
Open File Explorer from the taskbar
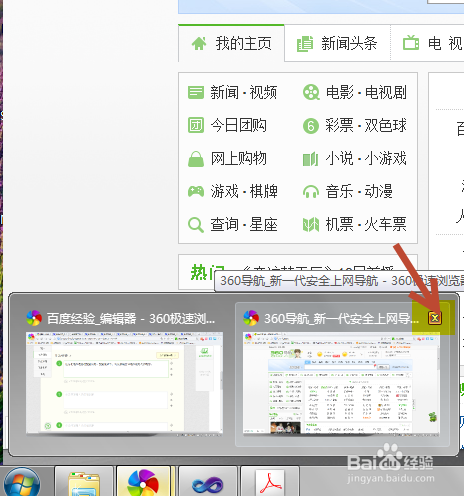point(84,481)
